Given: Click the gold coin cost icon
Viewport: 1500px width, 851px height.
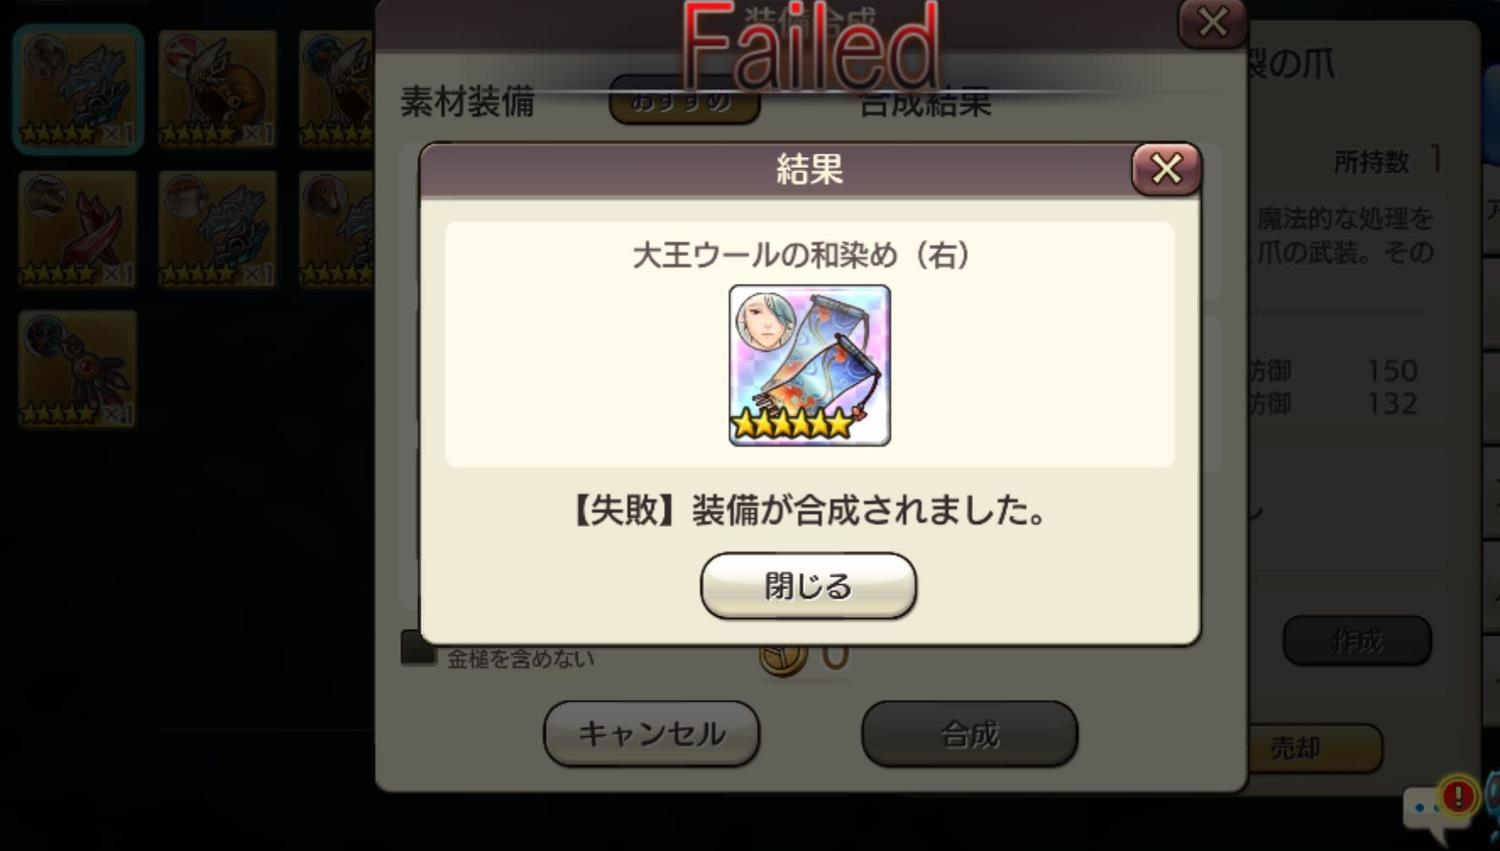Looking at the screenshot, I should (783, 657).
